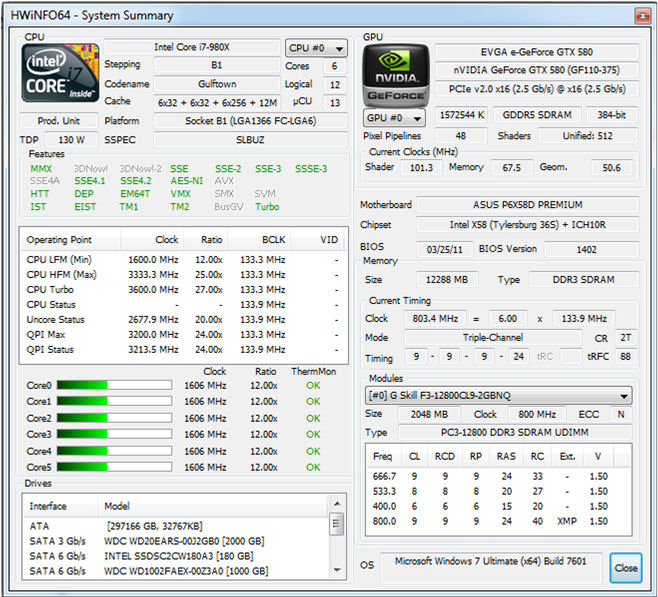The height and width of the screenshot is (597, 658).
Task: Select the WDC WD20EARS drive entry
Action: click(x=180, y=541)
